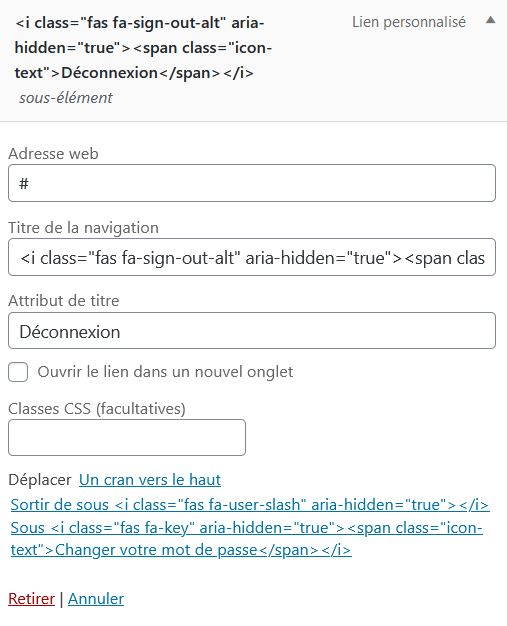Click the Sortir de sous fa-user-slash link

click(250, 505)
